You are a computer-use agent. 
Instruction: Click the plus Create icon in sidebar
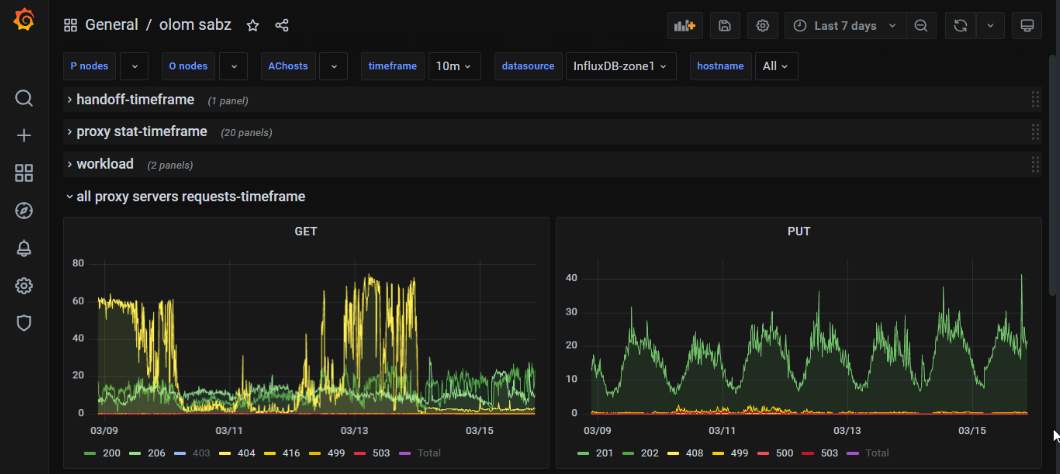[24, 136]
